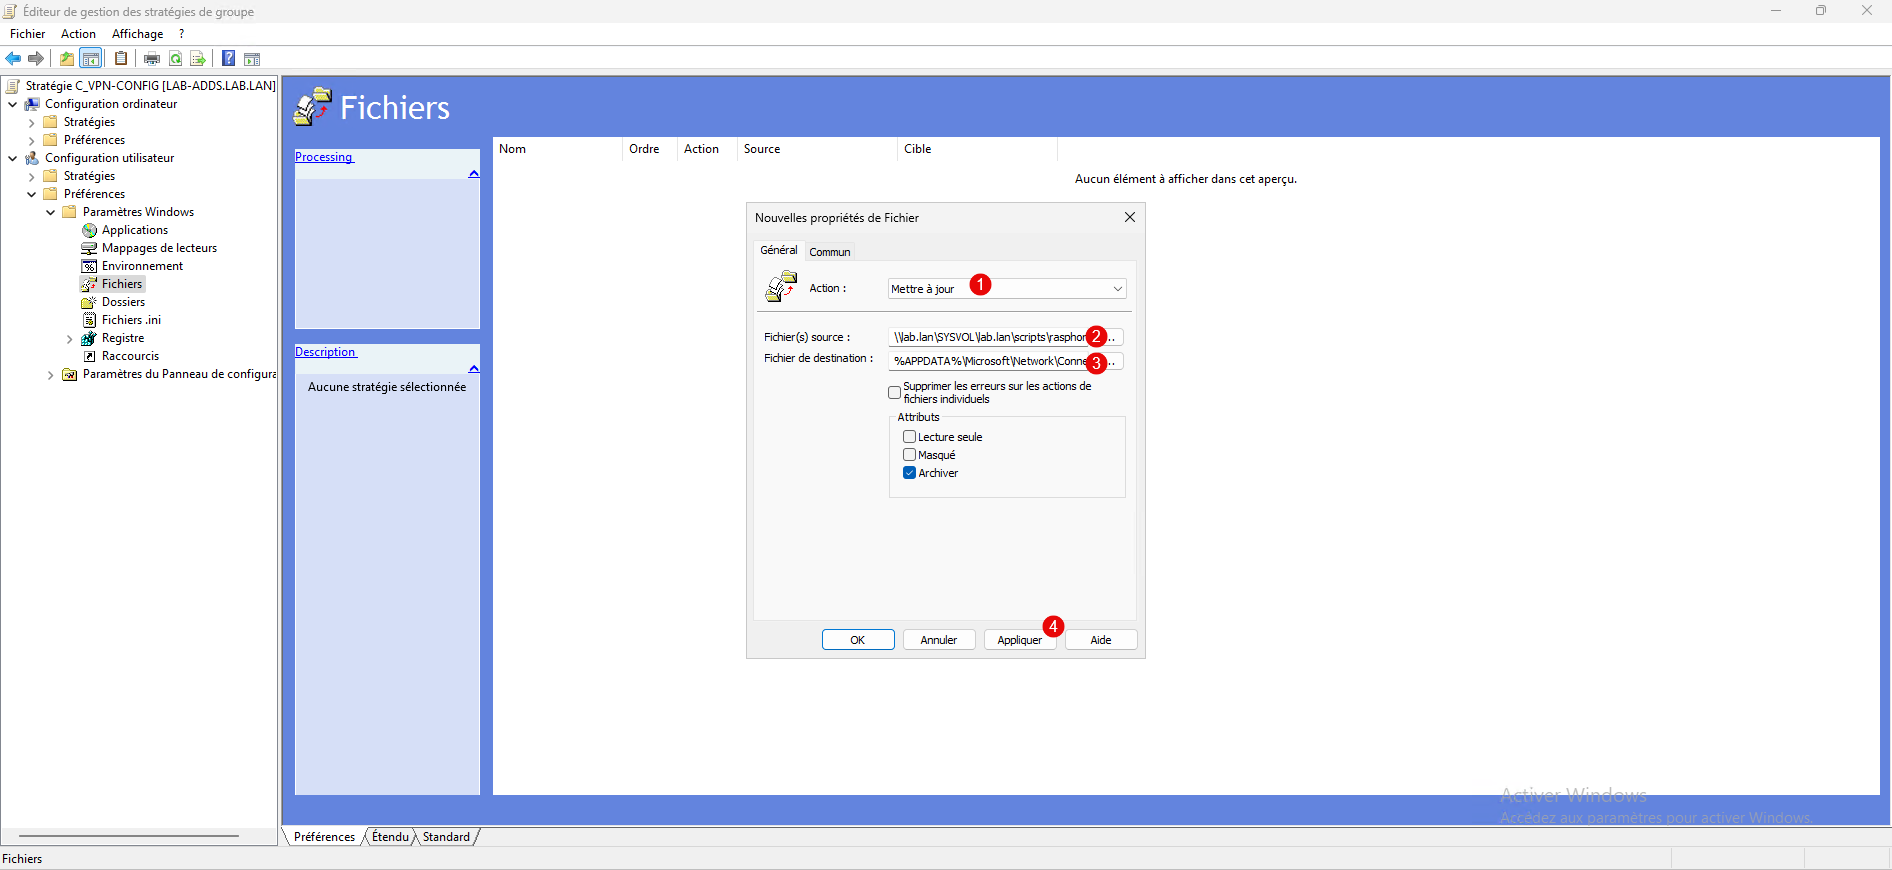1892x870 pixels.
Task: Open help with the blue question-mark icon
Action: pos(228,59)
